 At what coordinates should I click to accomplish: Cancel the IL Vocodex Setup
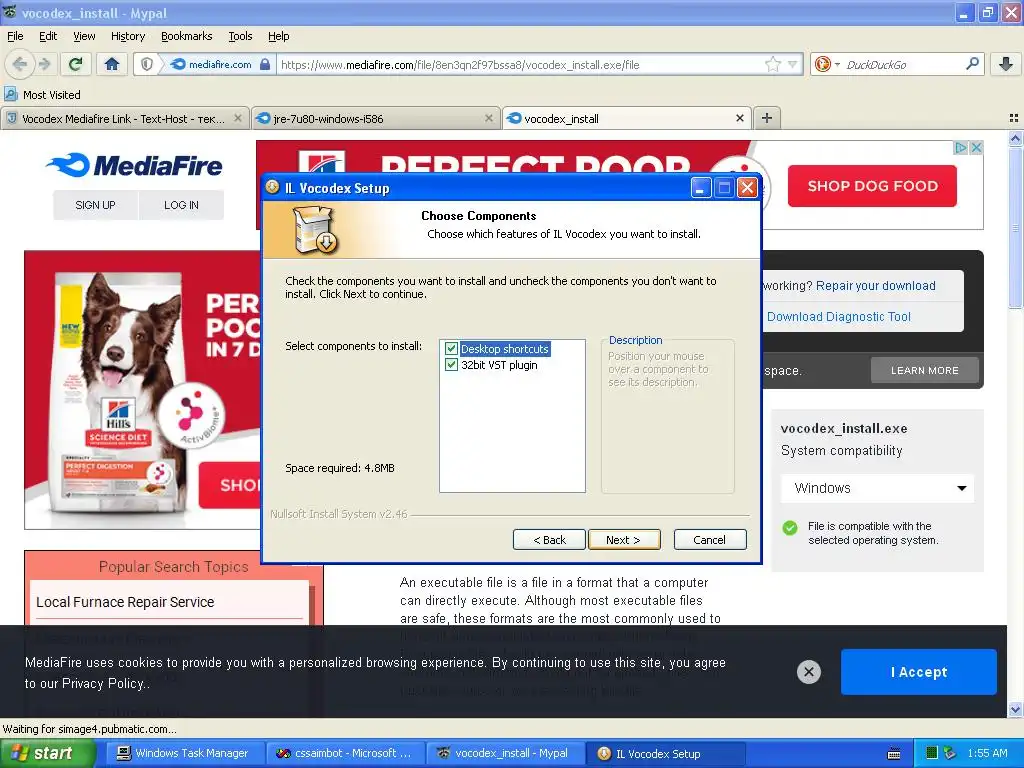point(709,539)
